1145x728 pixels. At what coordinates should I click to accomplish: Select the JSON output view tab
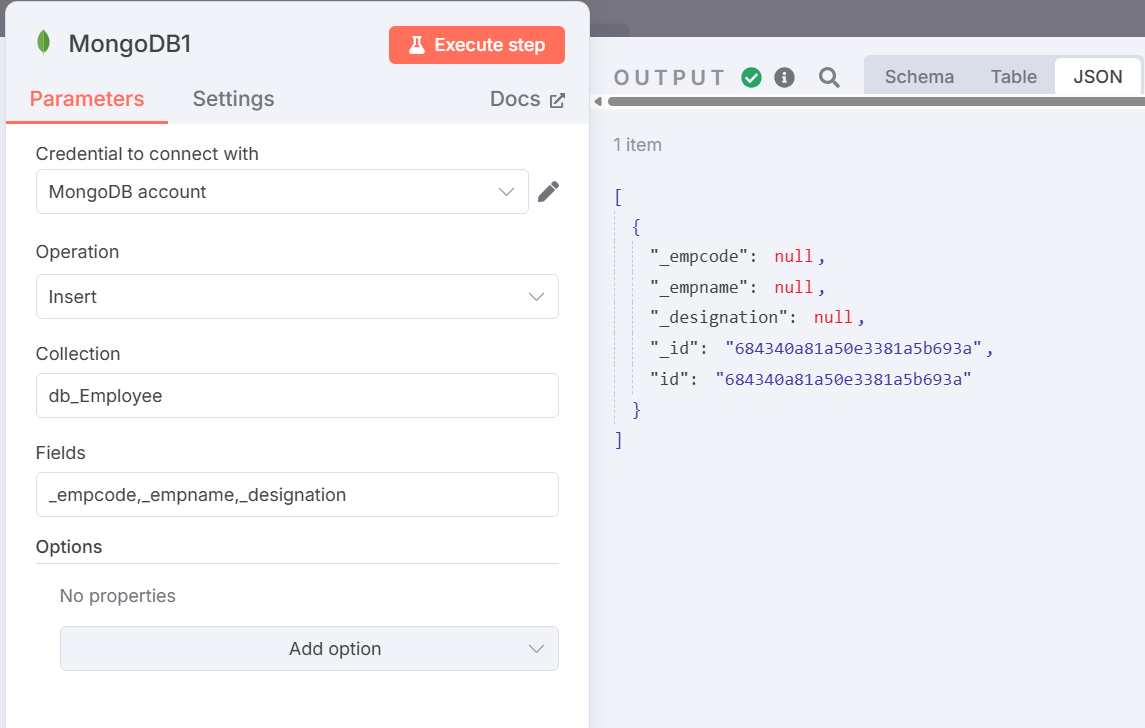pos(1098,77)
